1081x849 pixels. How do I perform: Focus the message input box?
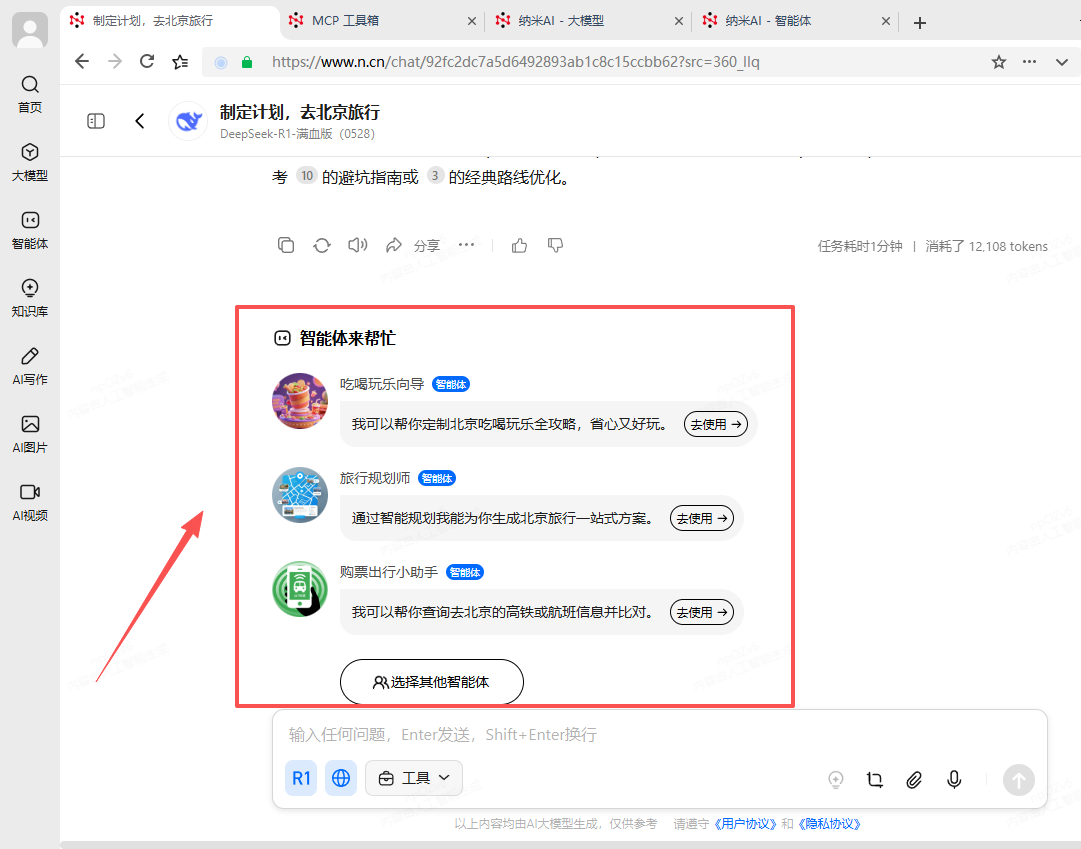(659, 735)
